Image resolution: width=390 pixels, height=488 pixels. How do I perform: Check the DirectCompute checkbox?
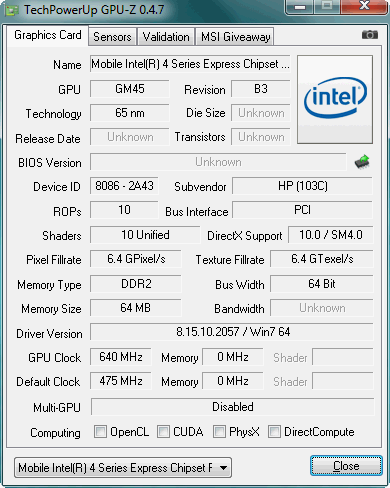[x=274, y=432]
